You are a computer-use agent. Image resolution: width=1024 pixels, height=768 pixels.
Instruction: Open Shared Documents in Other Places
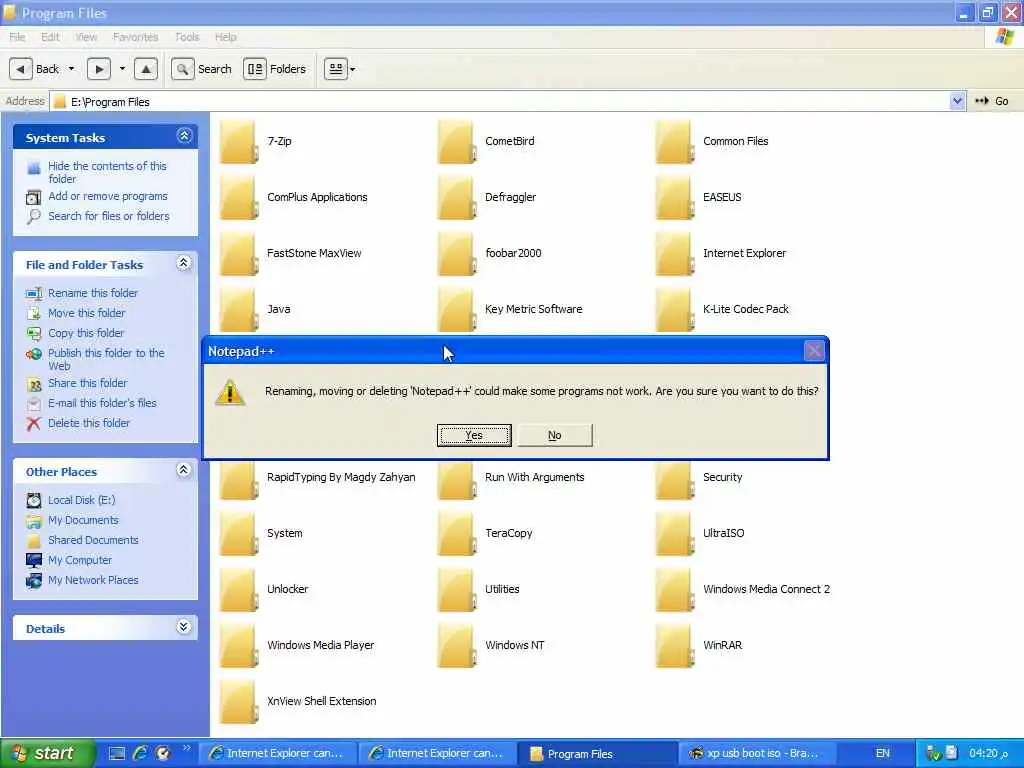tap(93, 540)
